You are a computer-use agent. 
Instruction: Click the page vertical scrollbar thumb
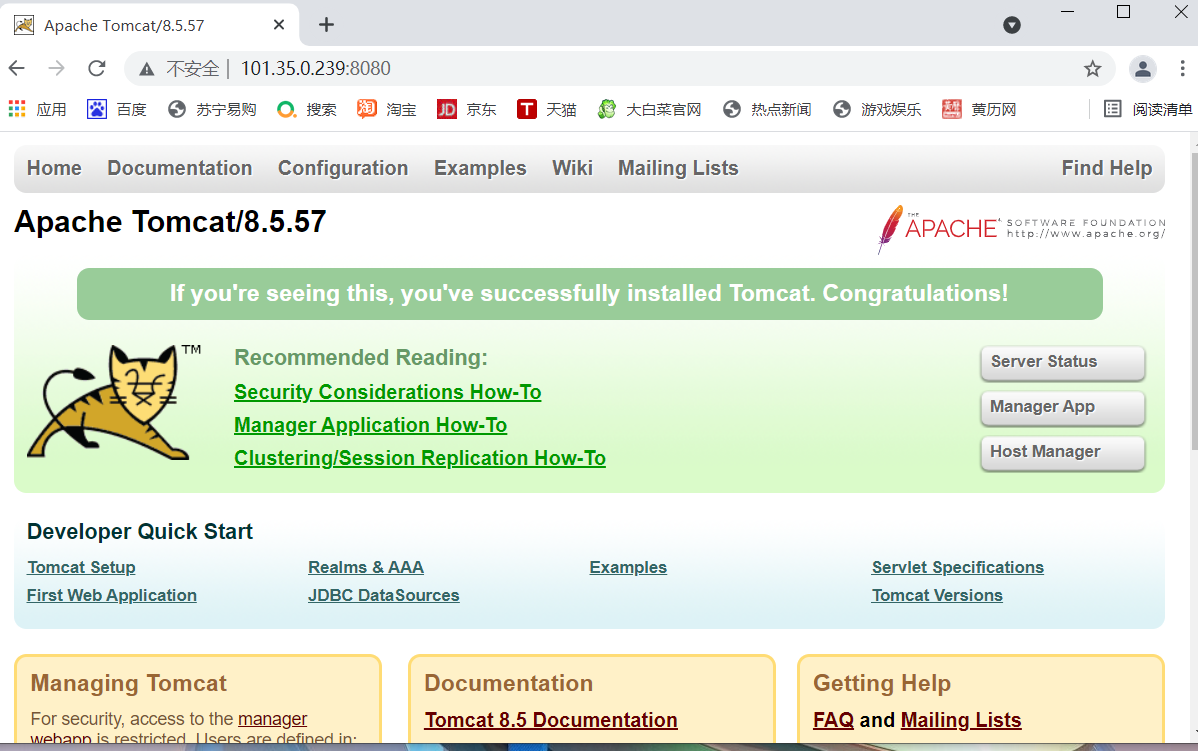click(x=1193, y=301)
